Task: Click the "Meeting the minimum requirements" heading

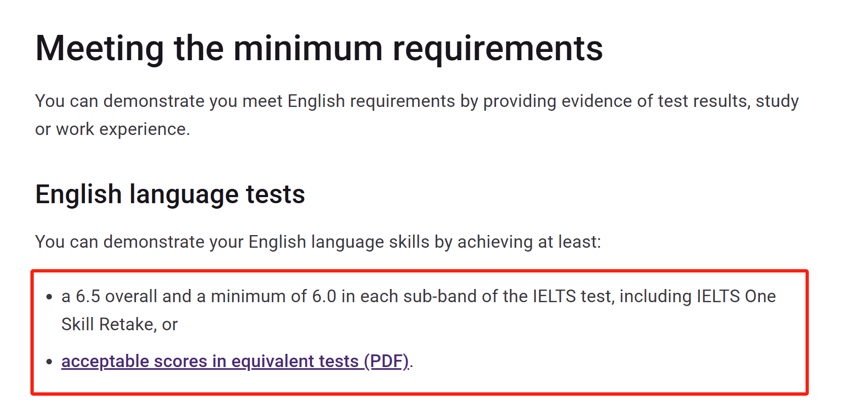Action: point(319,49)
